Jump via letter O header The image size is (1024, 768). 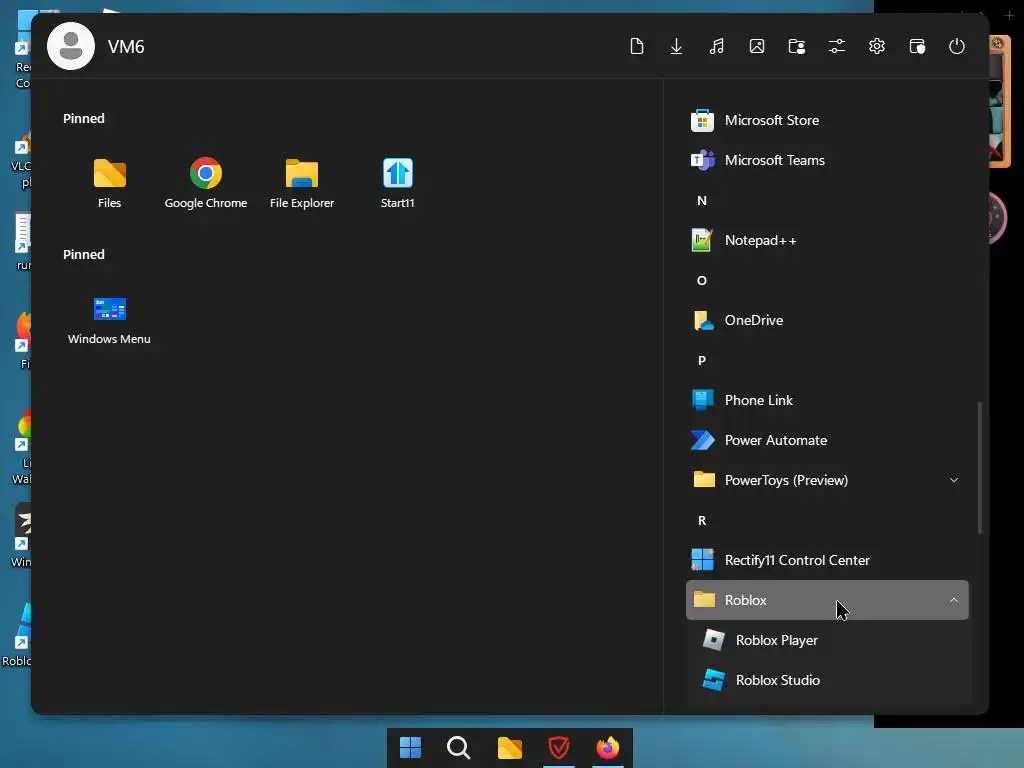click(x=701, y=281)
